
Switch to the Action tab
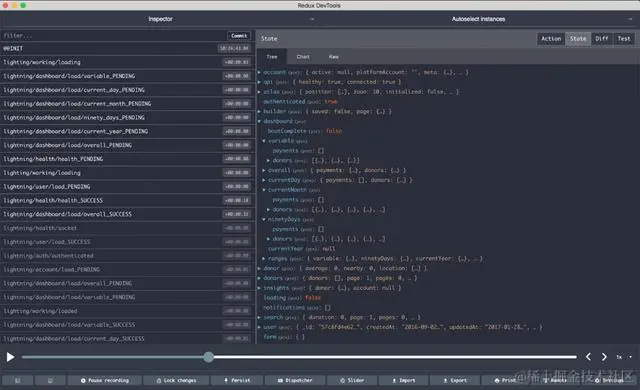[551, 39]
